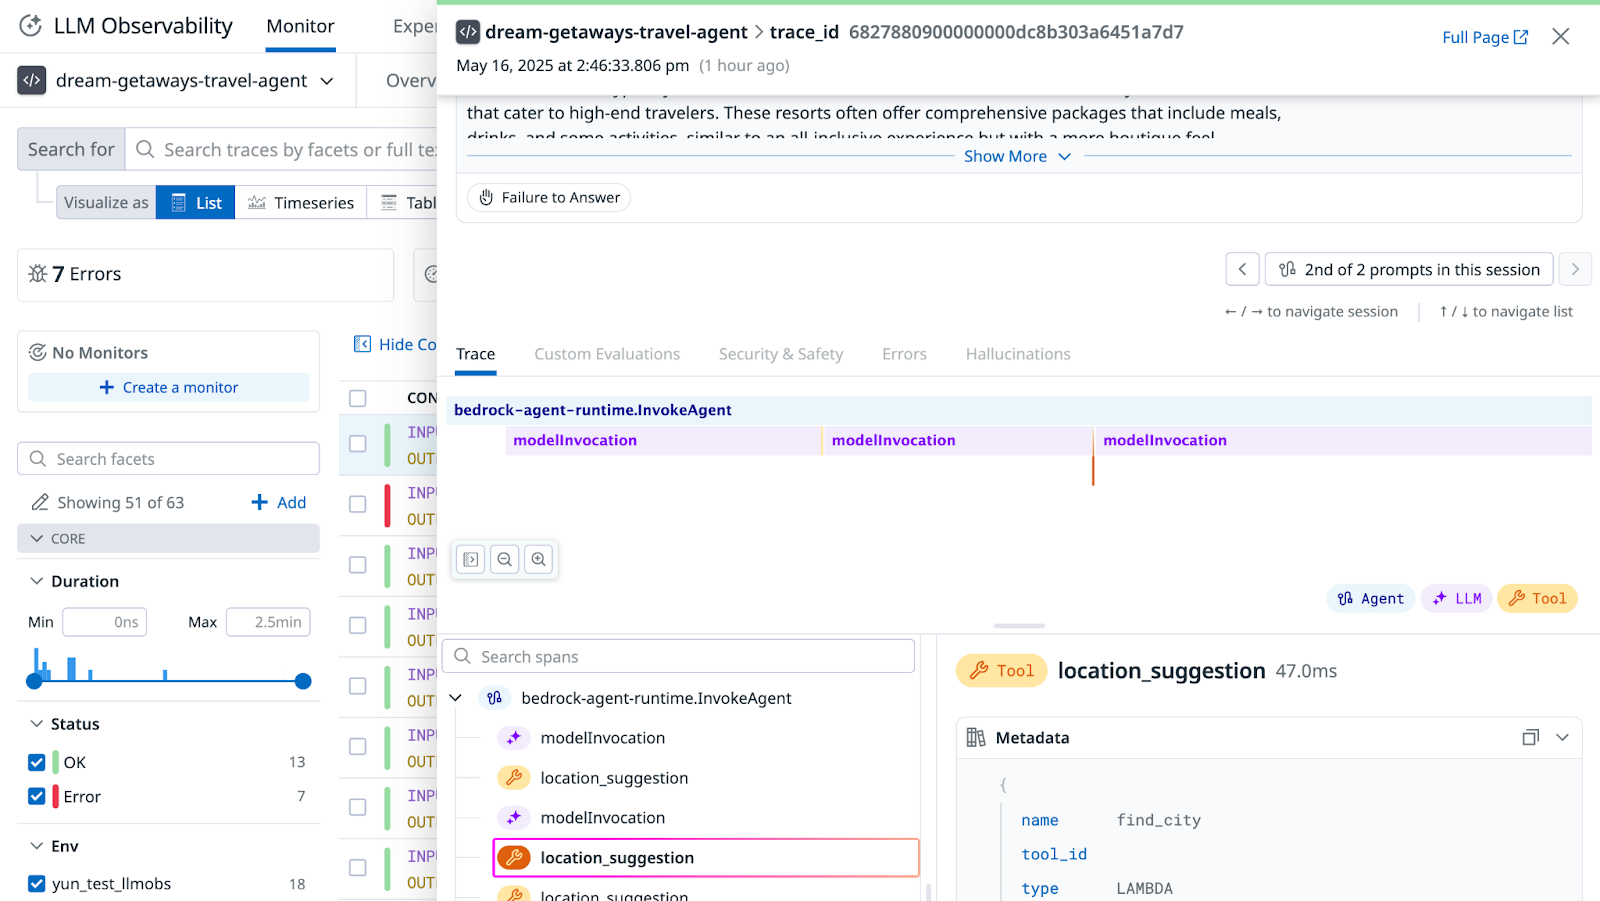This screenshot has width=1600, height=901.
Task: Disable the Error status filter
Action: [37, 796]
